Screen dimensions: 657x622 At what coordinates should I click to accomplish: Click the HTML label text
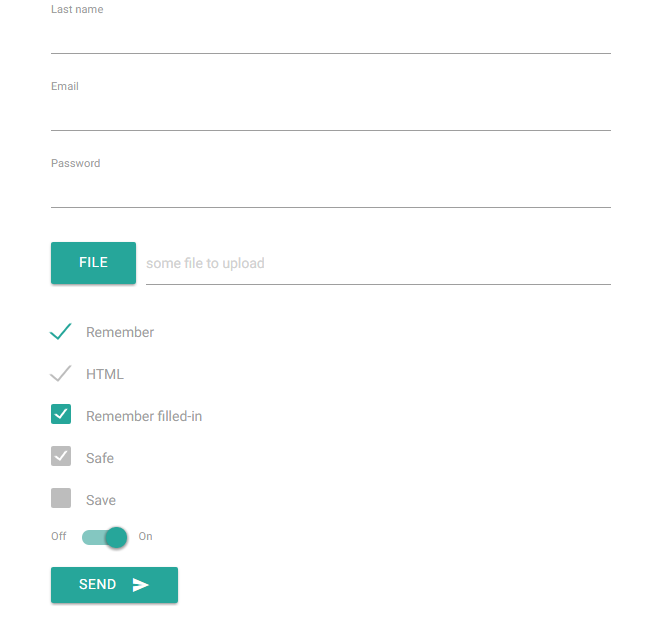[x=105, y=374]
